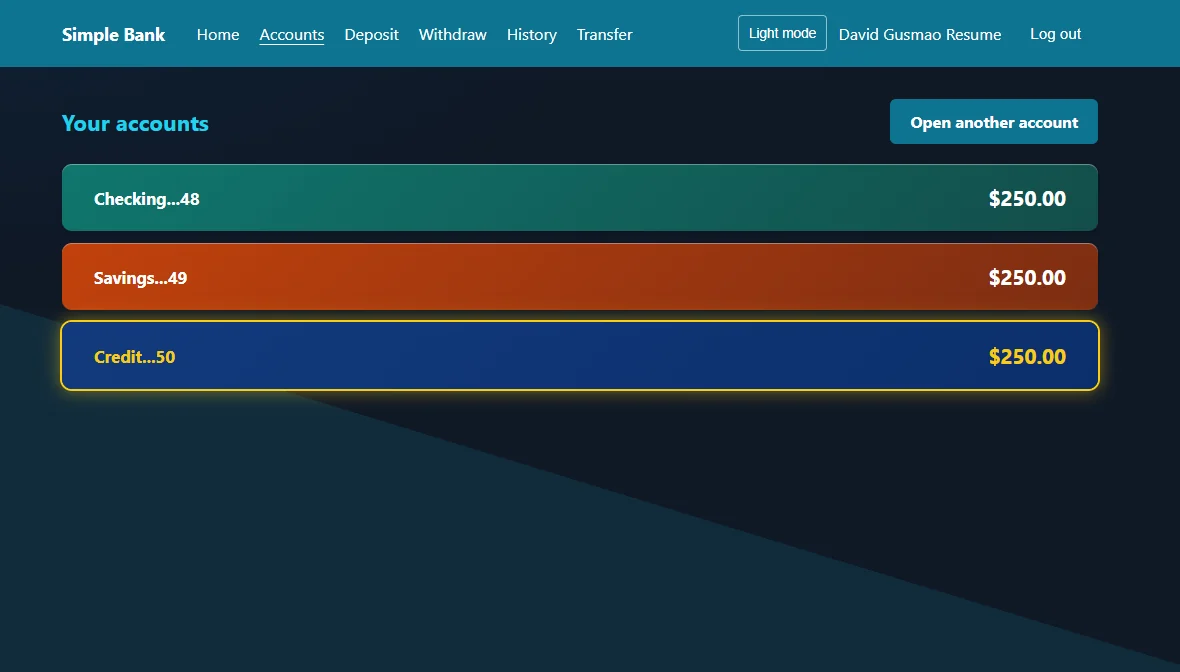Click the Simple Bank logo

(113, 35)
